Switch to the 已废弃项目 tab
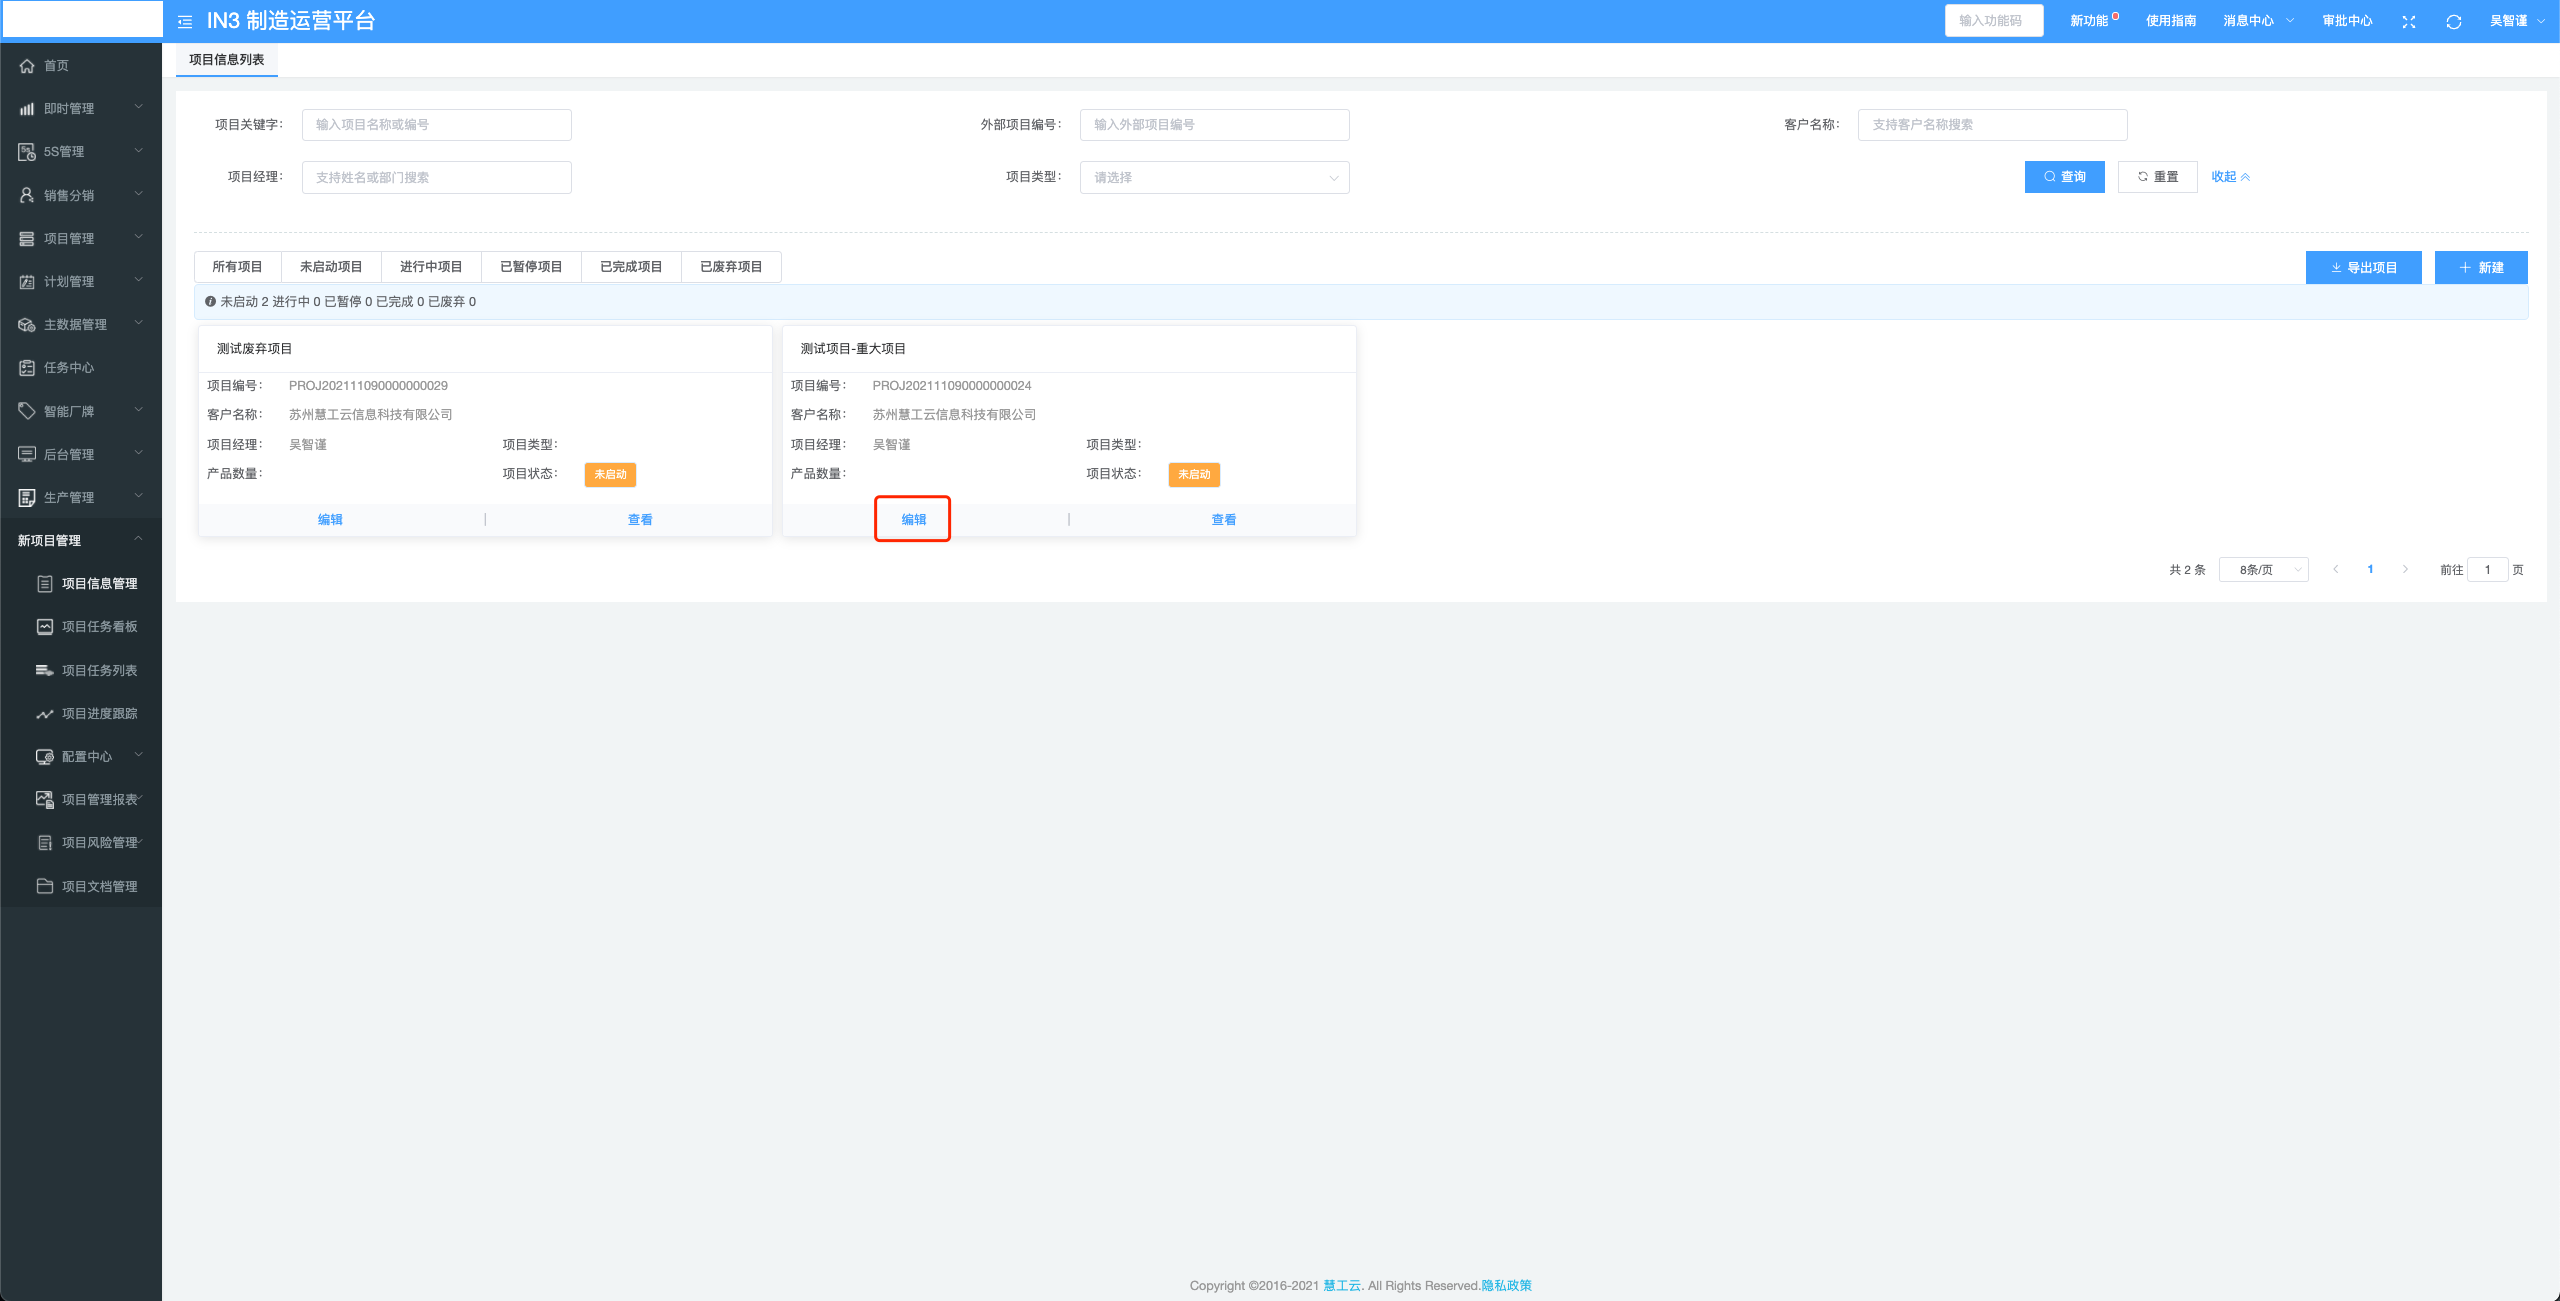 (x=731, y=267)
